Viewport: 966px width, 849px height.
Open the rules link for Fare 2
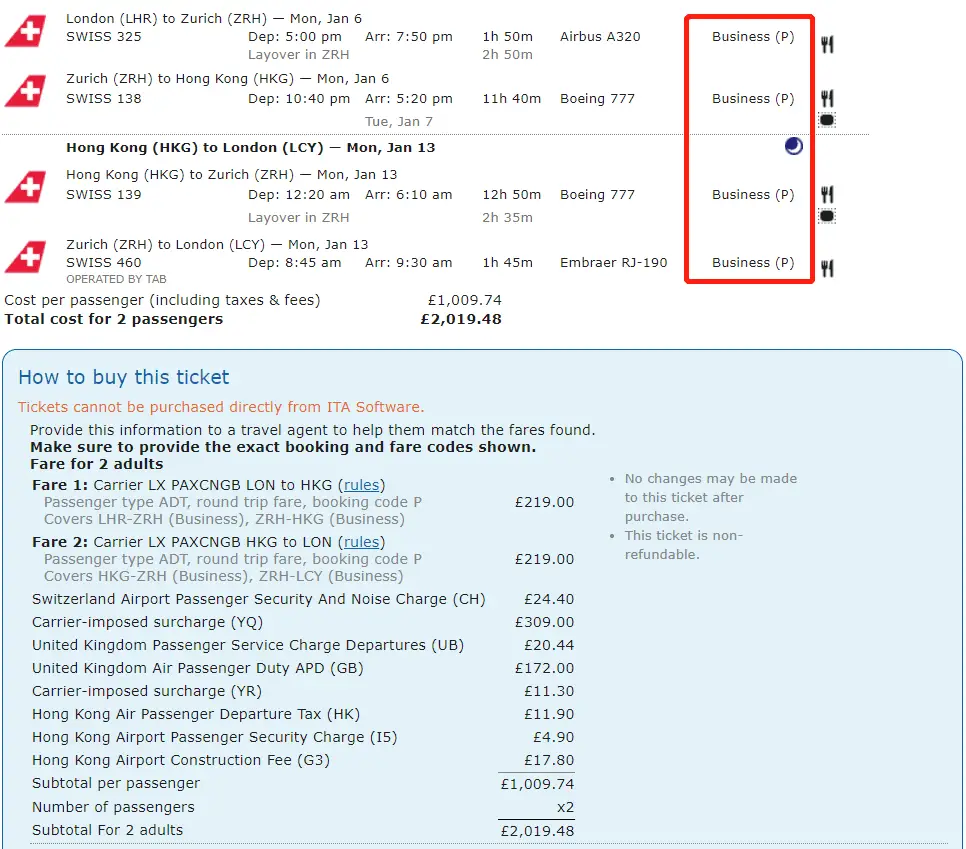pos(362,542)
